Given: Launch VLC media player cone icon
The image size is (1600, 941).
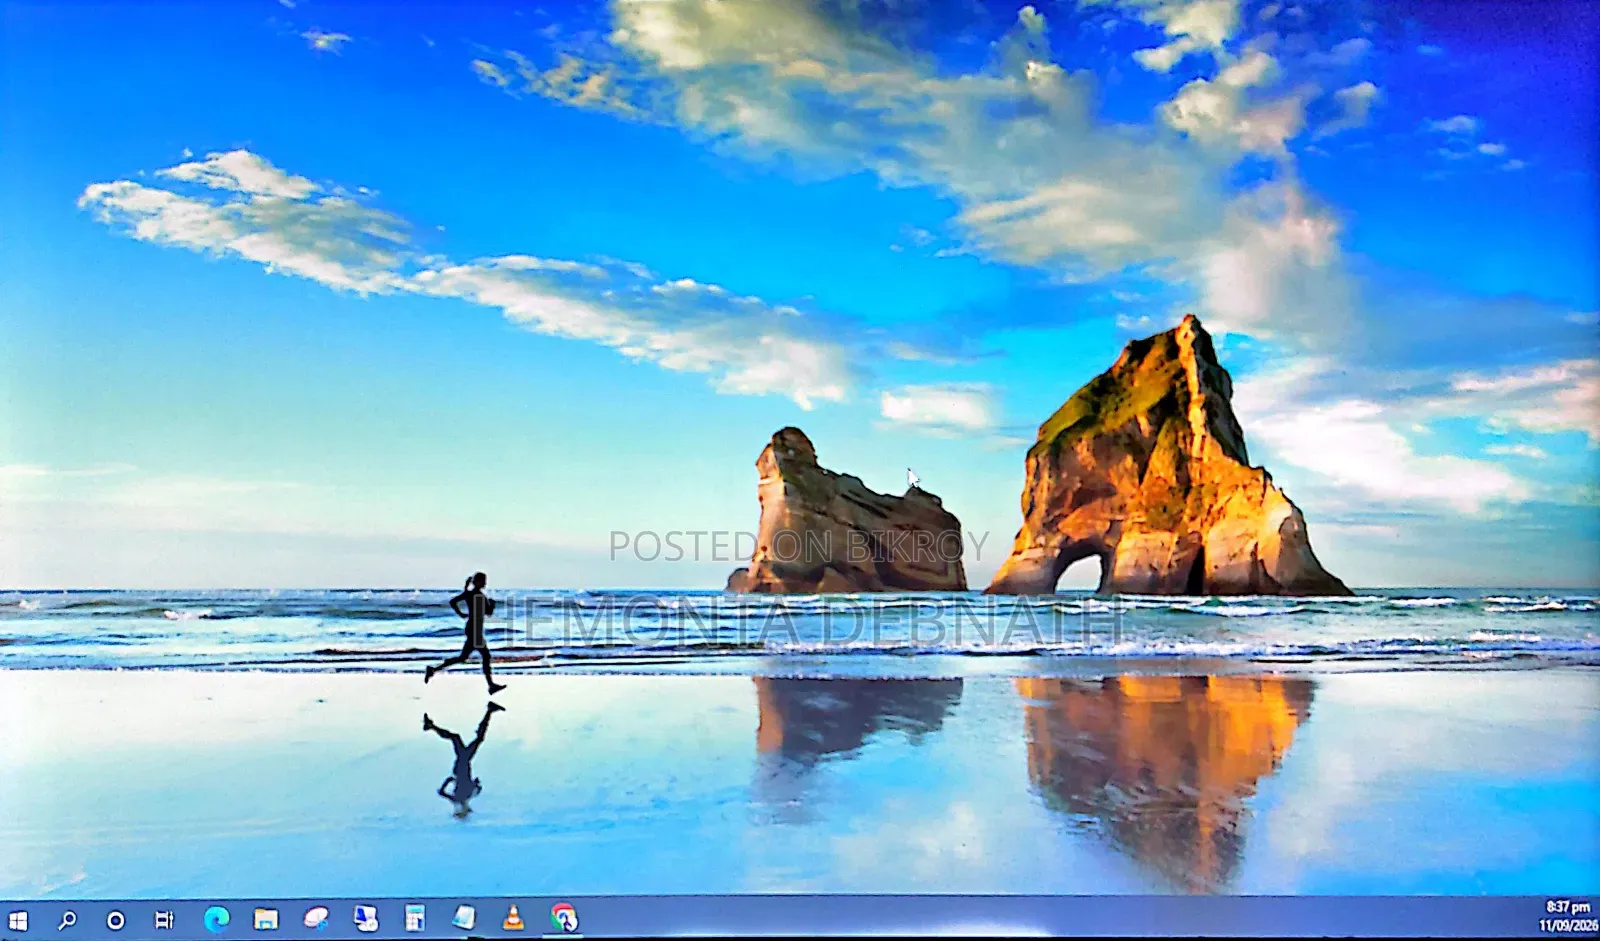Looking at the screenshot, I should click(x=513, y=916).
